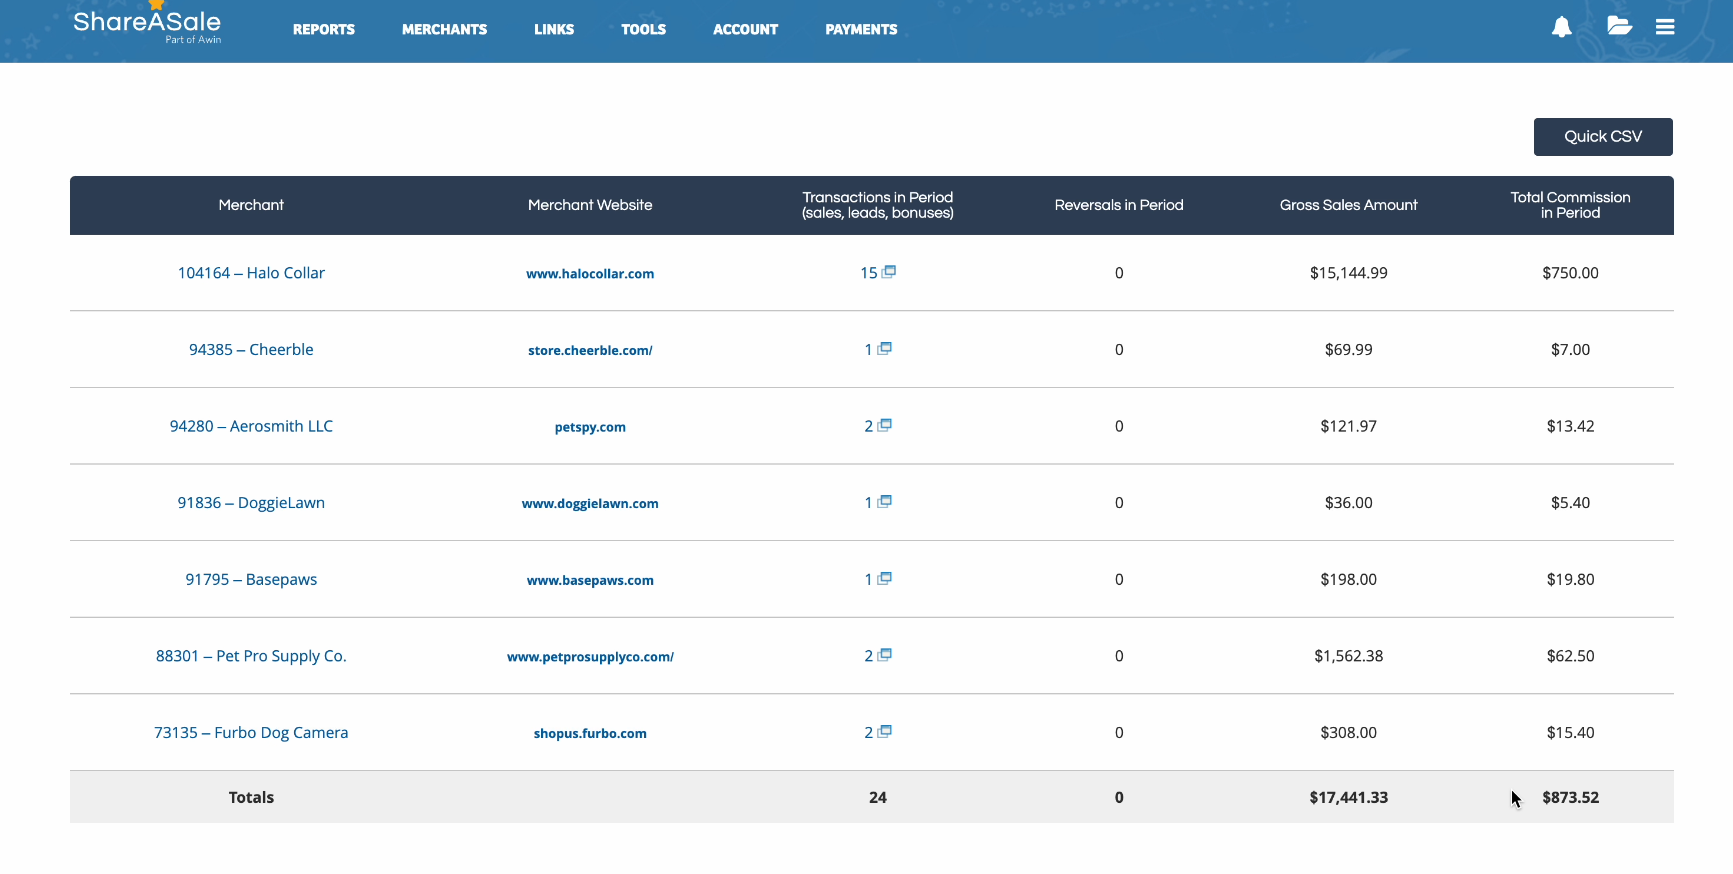Select gross sales value $15,144.99
The image size is (1733, 874).
(1349, 273)
